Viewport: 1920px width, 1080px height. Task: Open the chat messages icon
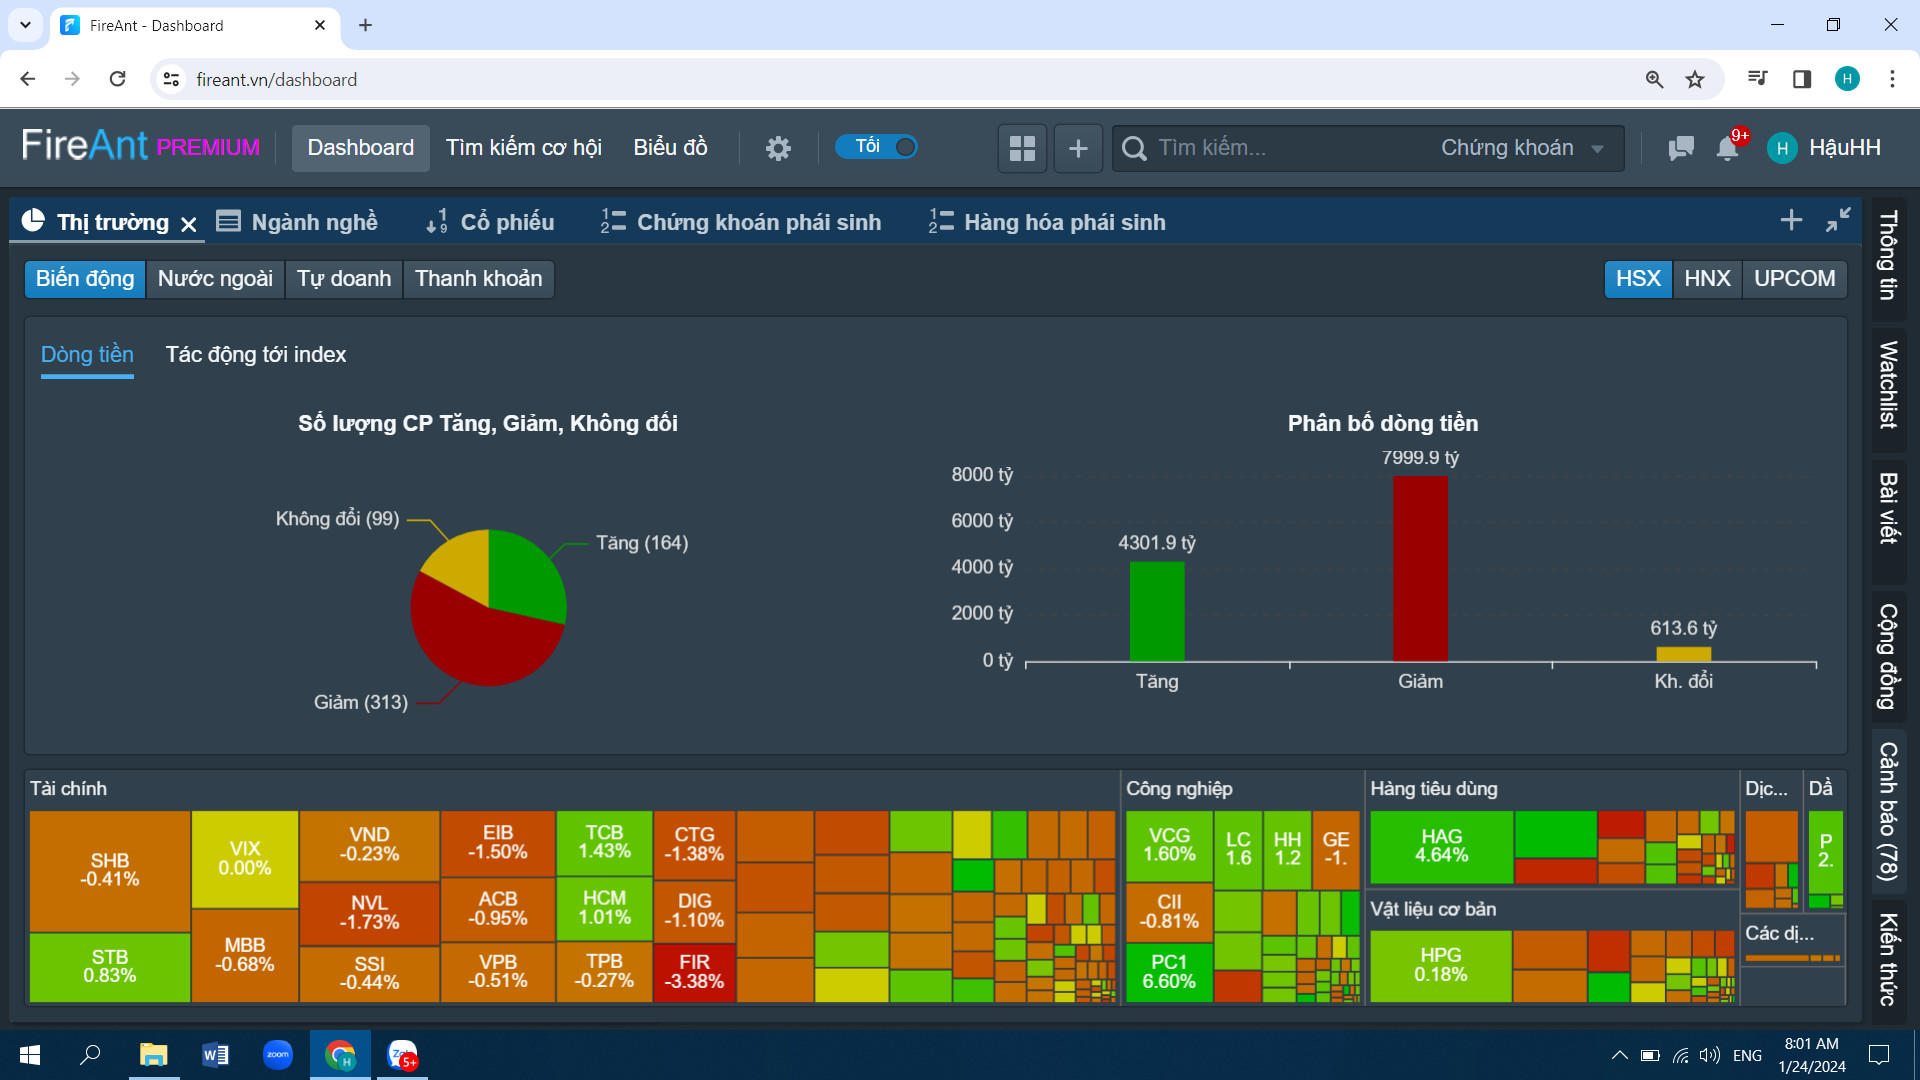[1681, 148]
